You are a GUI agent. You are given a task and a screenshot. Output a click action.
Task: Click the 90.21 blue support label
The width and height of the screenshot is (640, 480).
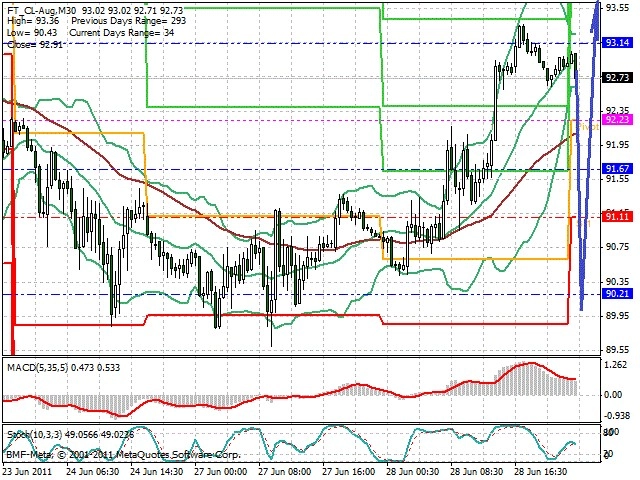[617, 293]
